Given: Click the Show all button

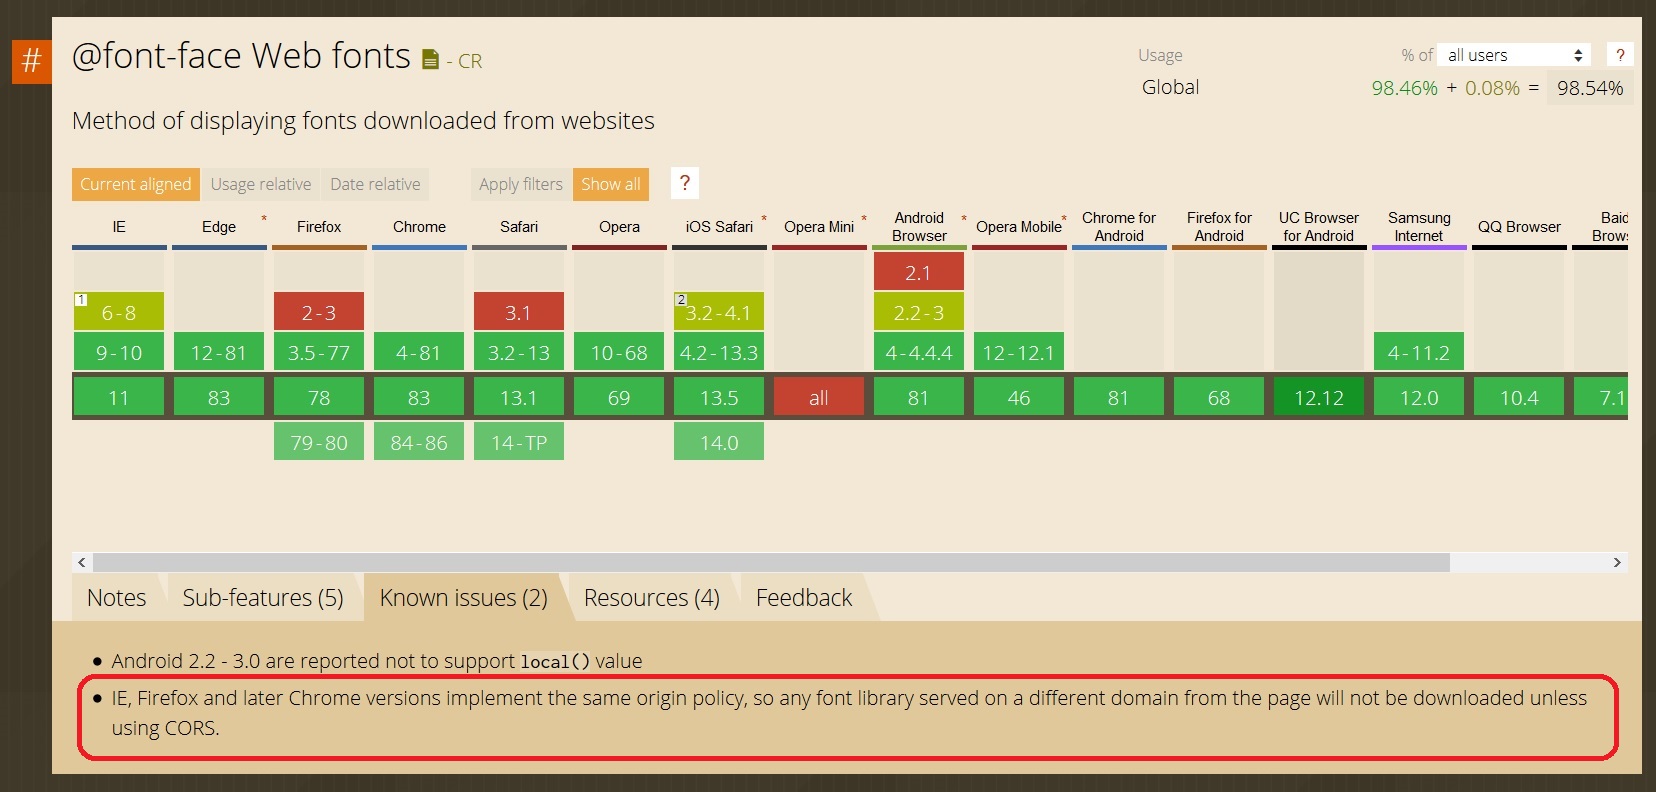Looking at the screenshot, I should pyautogui.click(x=611, y=184).
